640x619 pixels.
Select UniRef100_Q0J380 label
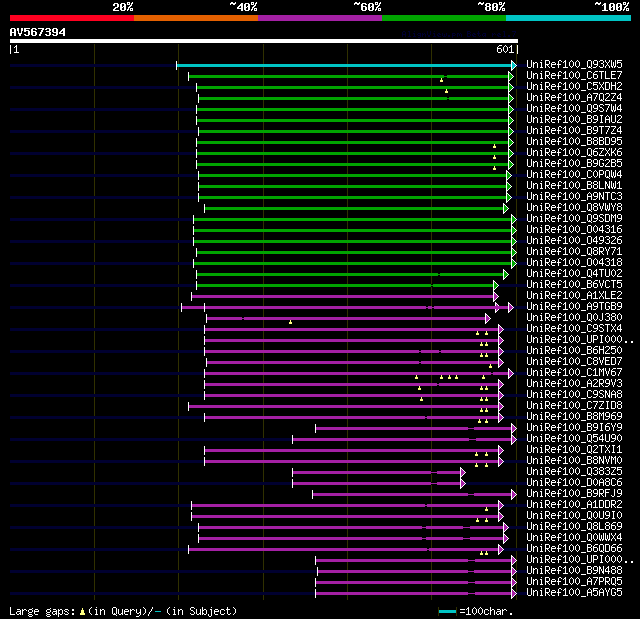point(574,318)
